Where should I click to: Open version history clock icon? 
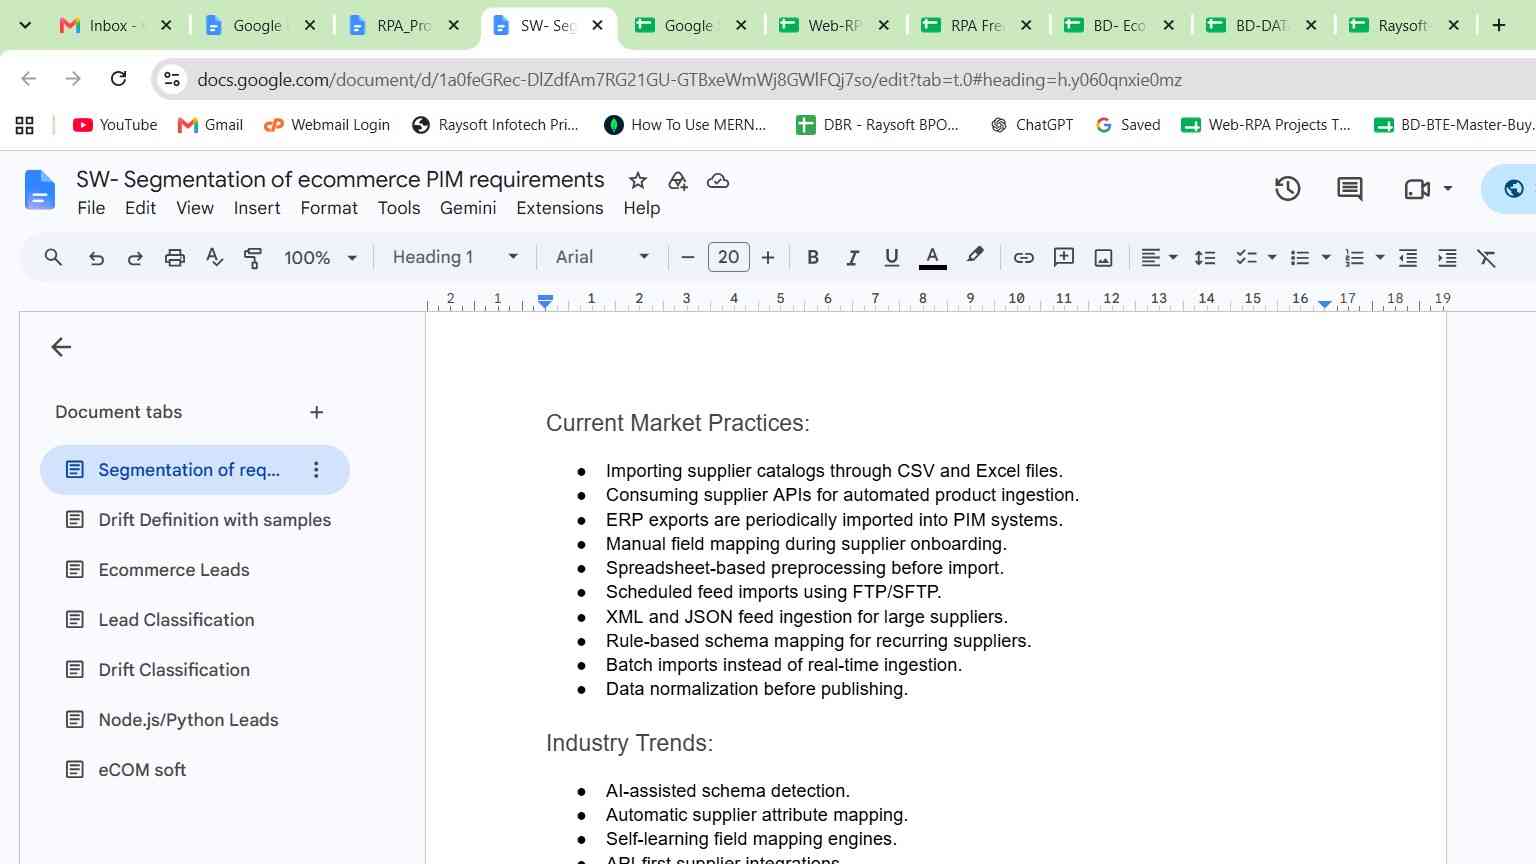coord(1287,188)
